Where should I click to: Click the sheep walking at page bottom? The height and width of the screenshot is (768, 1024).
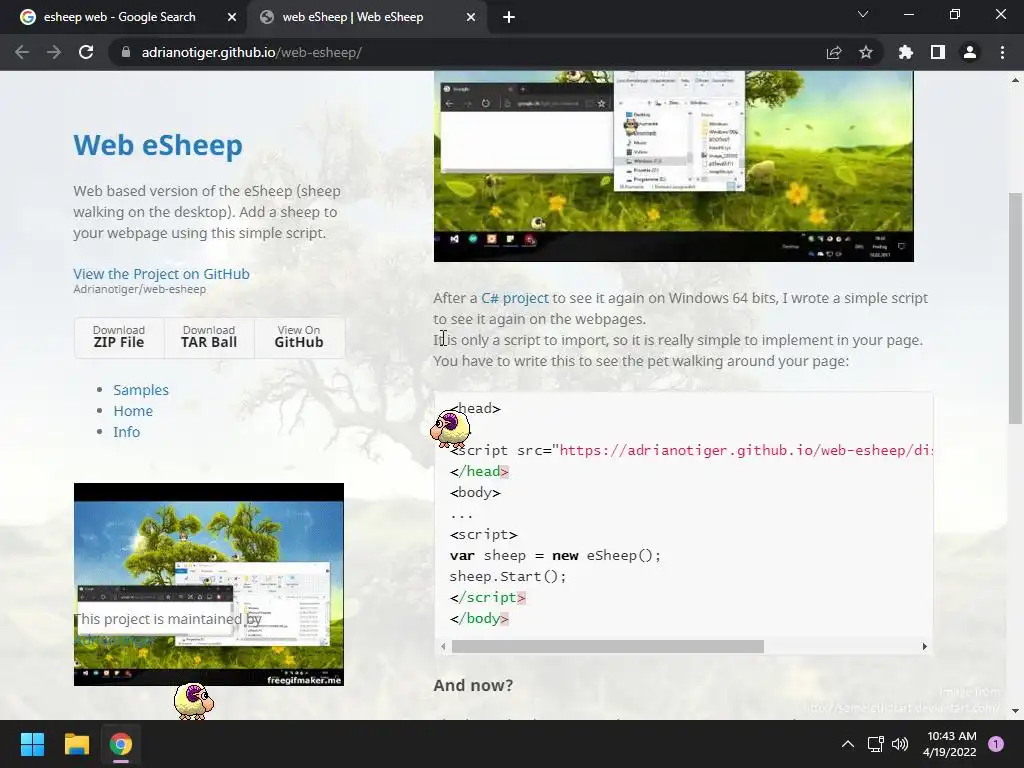(194, 701)
